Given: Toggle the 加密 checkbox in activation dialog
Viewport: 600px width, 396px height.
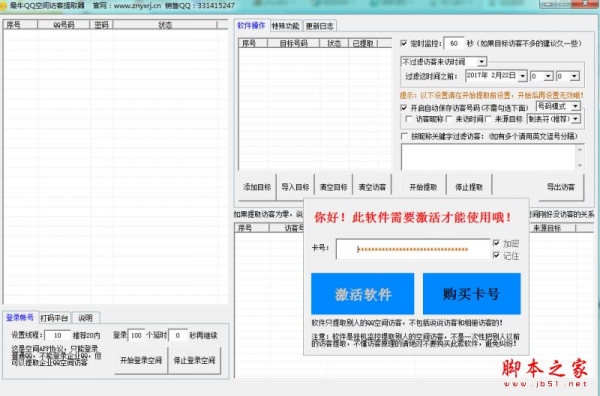Looking at the screenshot, I should (x=496, y=243).
